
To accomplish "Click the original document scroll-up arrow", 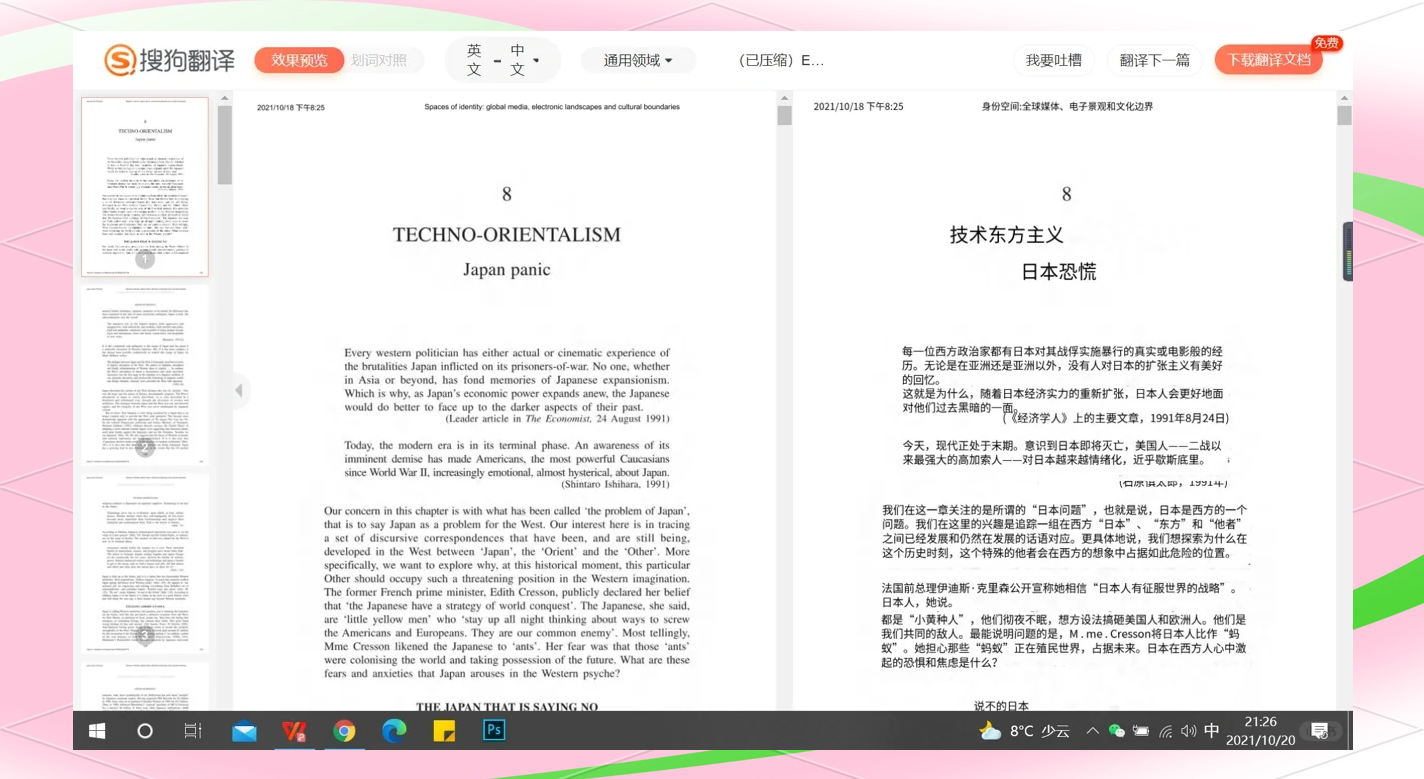I will [784, 98].
